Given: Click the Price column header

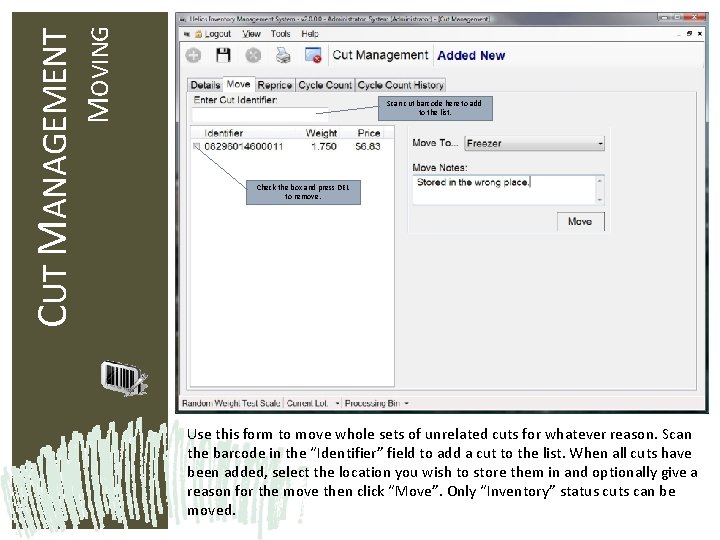Looking at the screenshot, I should pos(369,133).
